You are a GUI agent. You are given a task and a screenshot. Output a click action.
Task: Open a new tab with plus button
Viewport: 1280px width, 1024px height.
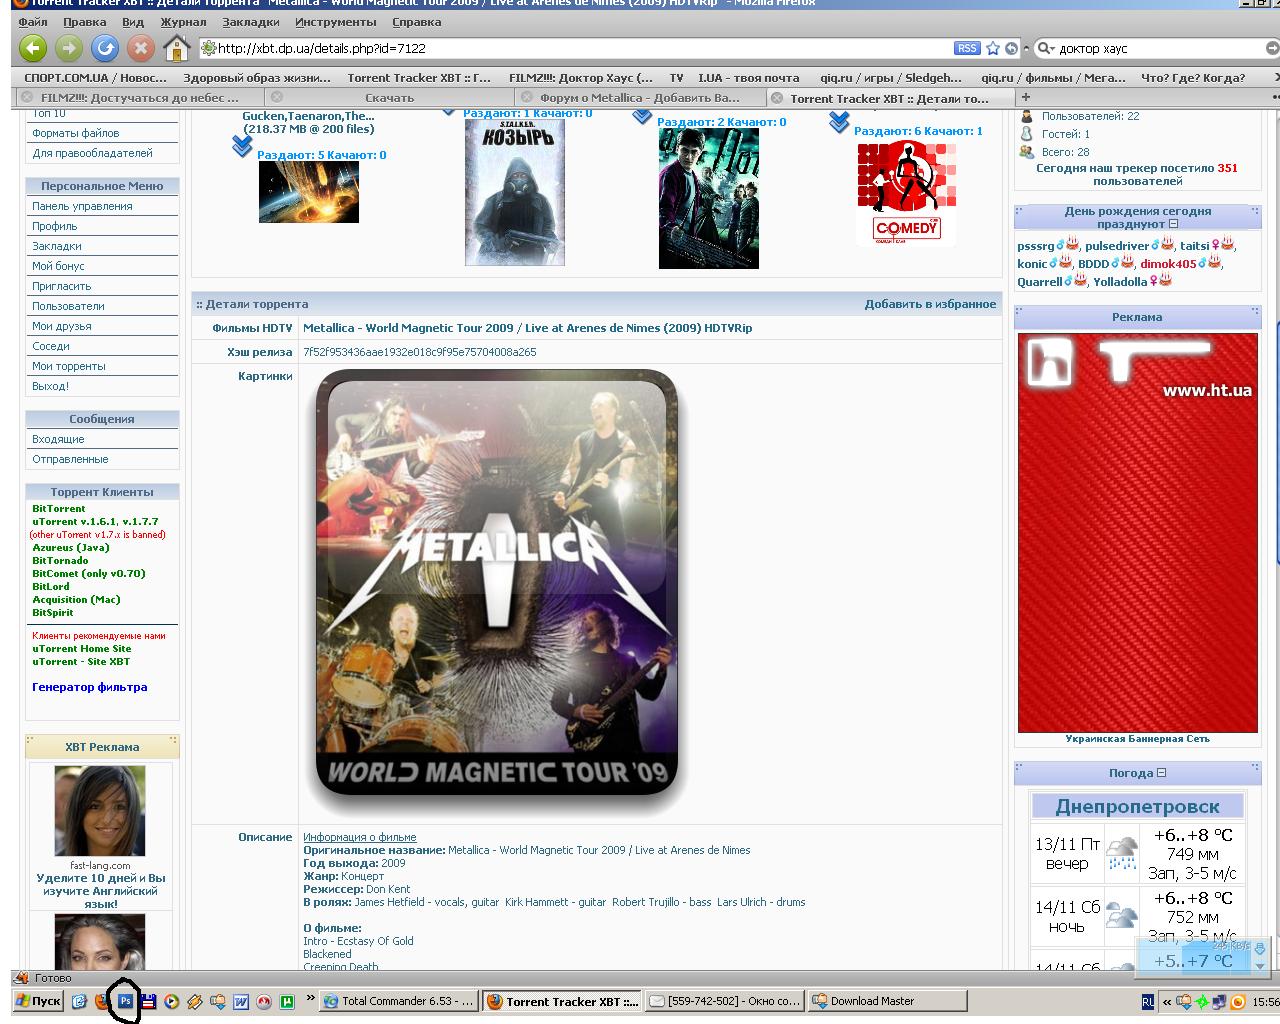click(1025, 97)
